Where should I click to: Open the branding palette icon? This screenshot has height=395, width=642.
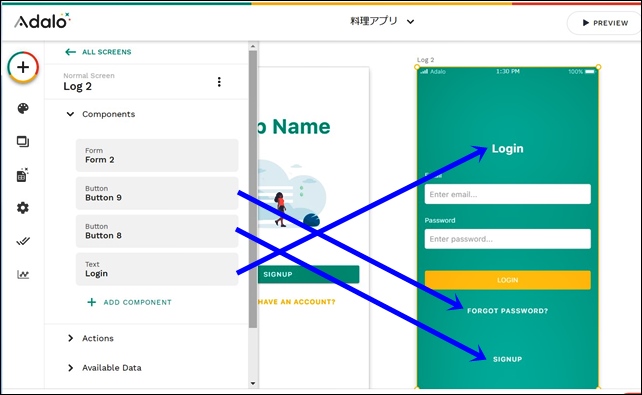point(23,108)
